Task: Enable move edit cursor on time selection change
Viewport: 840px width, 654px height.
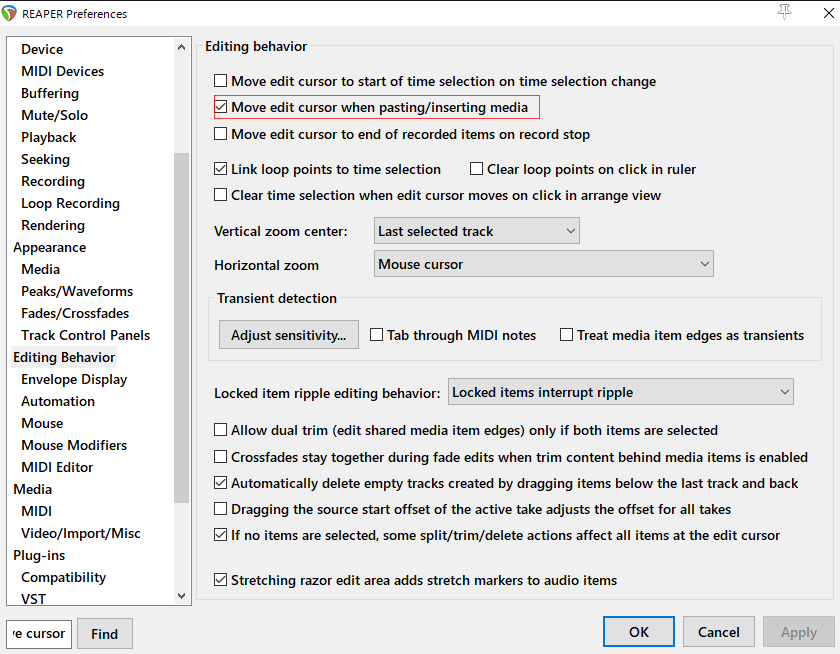Action: pyautogui.click(x=221, y=81)
